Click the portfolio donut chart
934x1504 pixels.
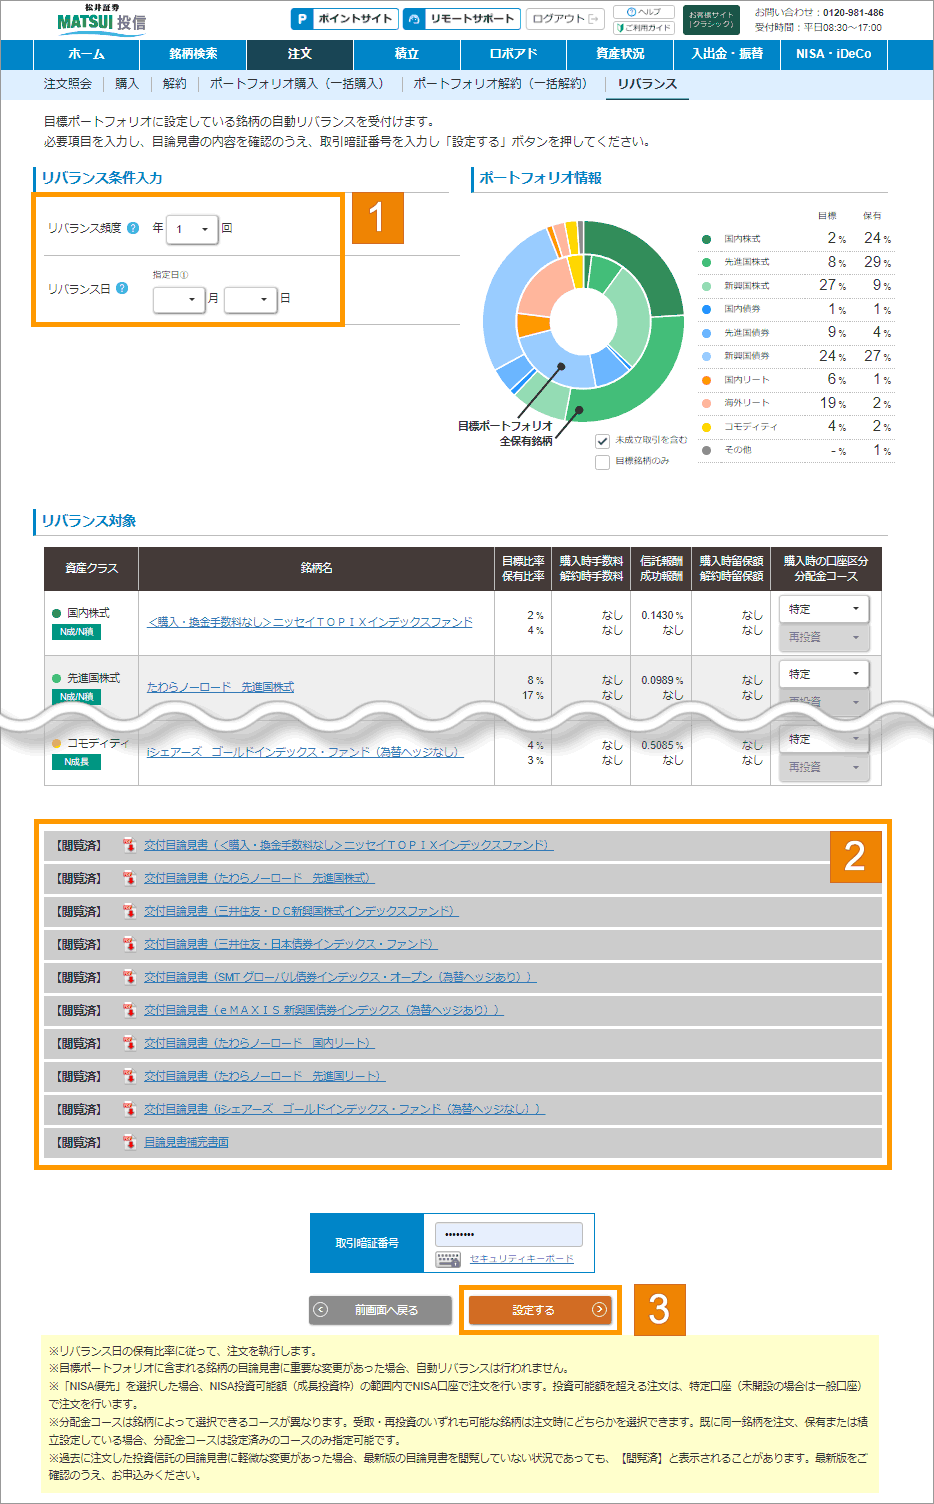point(584,321)
